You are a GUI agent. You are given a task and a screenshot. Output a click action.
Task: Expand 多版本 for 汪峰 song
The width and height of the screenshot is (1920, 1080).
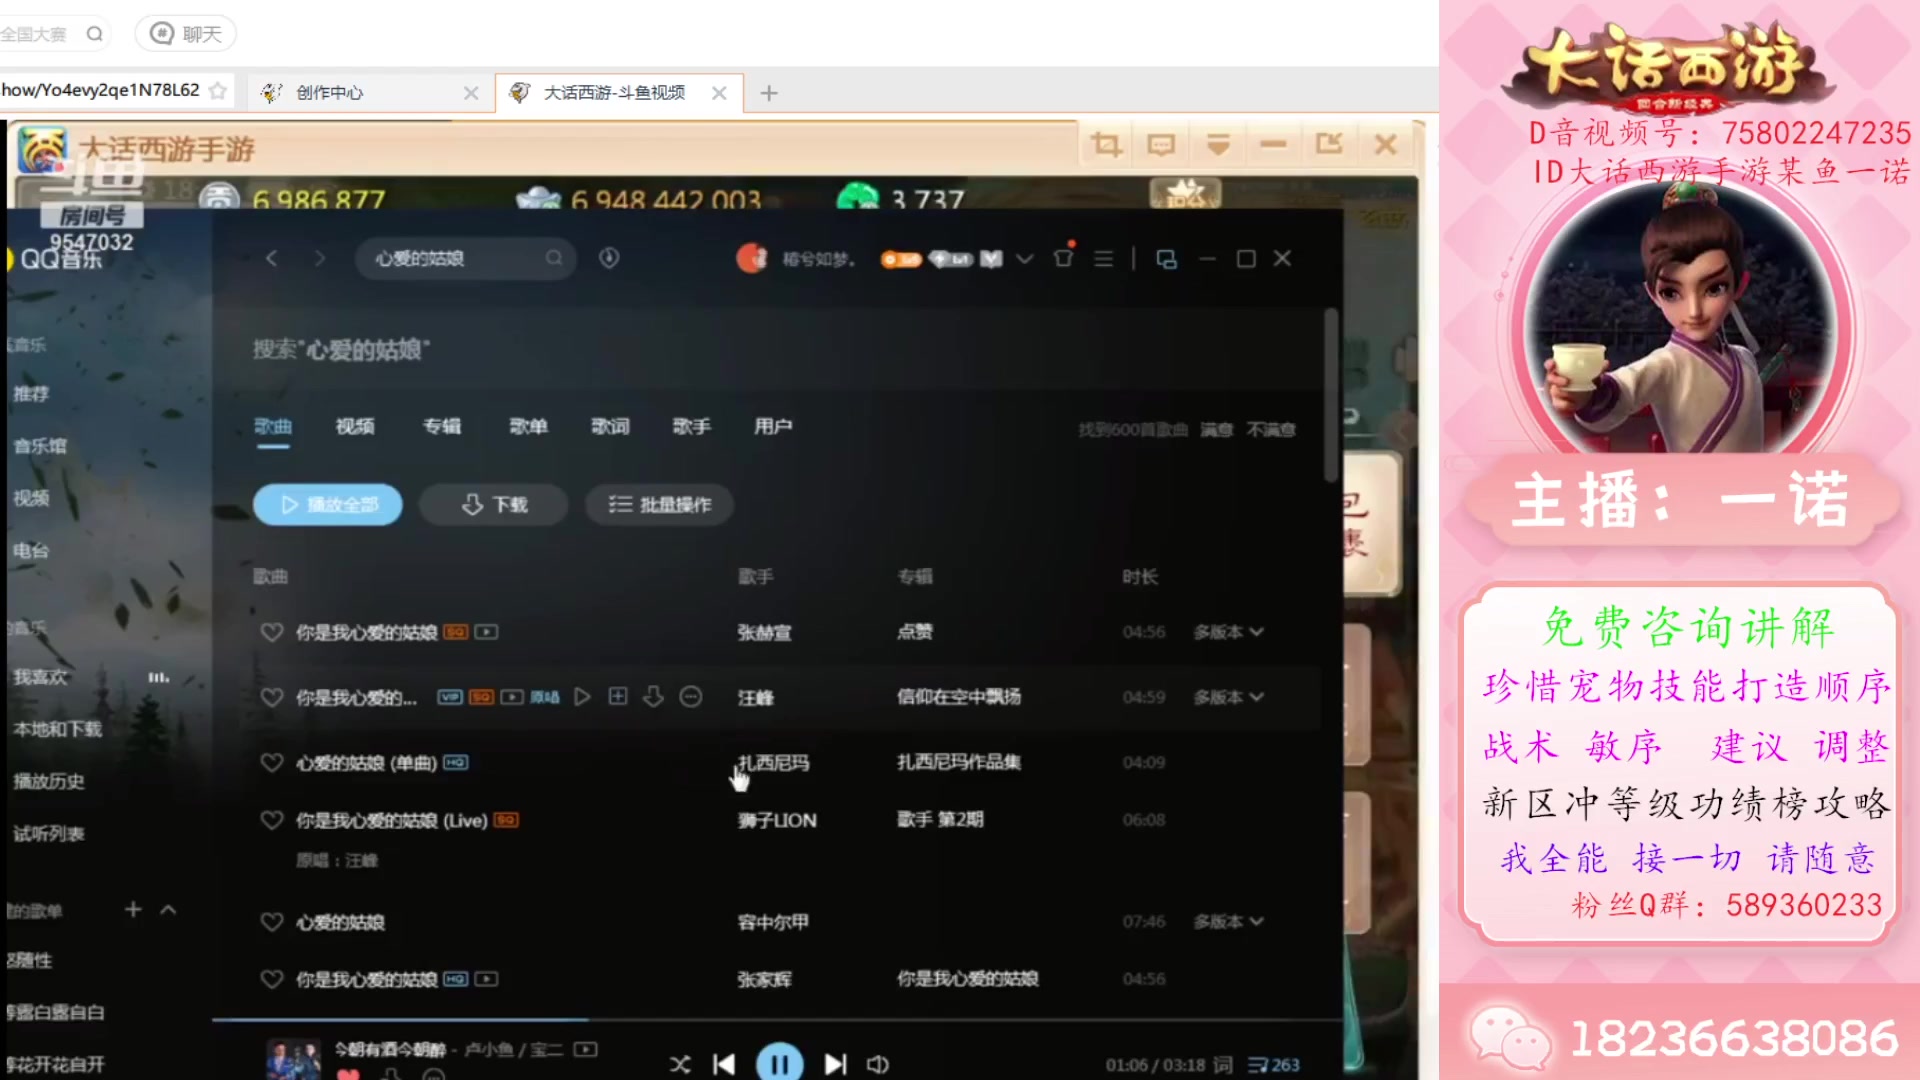coord(1228,697)
